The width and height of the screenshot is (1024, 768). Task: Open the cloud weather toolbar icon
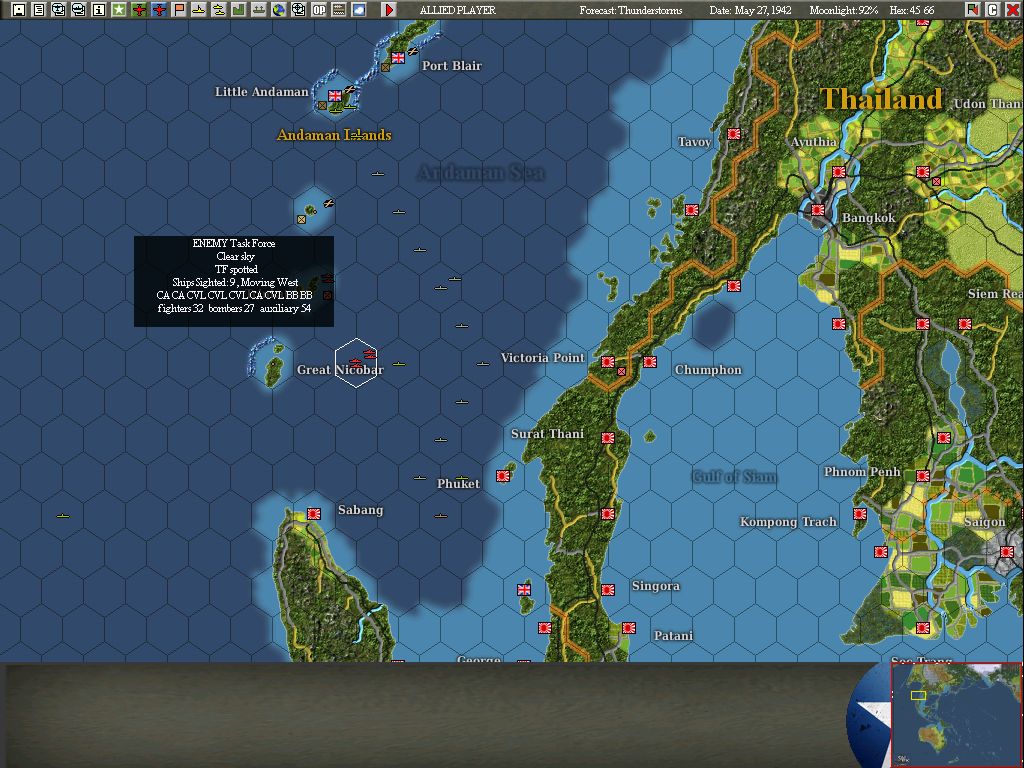pos(359,10)
